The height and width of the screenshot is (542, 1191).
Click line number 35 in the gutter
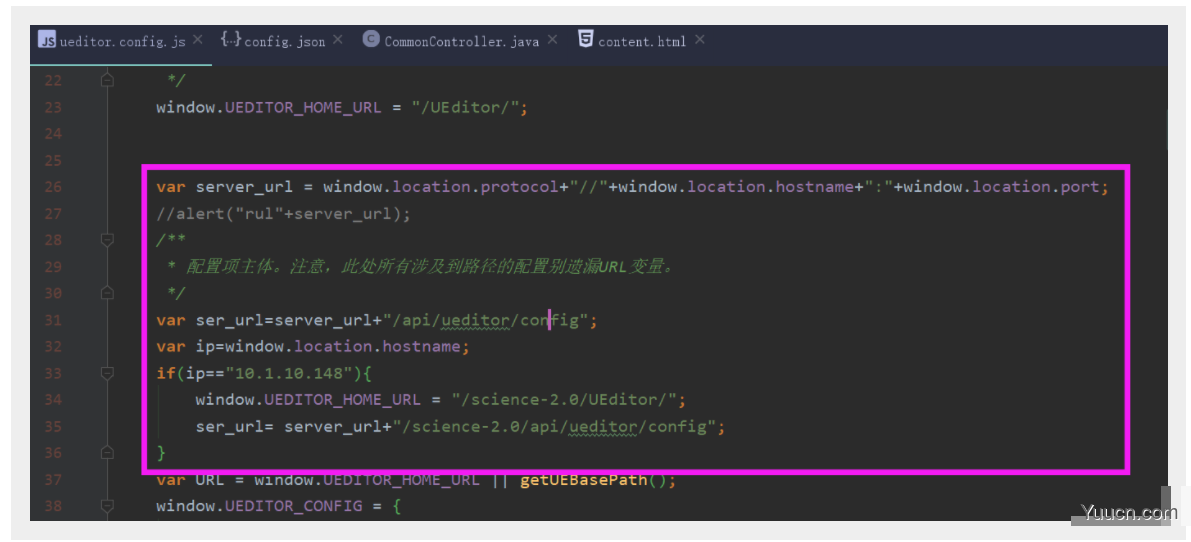(52, 427)
